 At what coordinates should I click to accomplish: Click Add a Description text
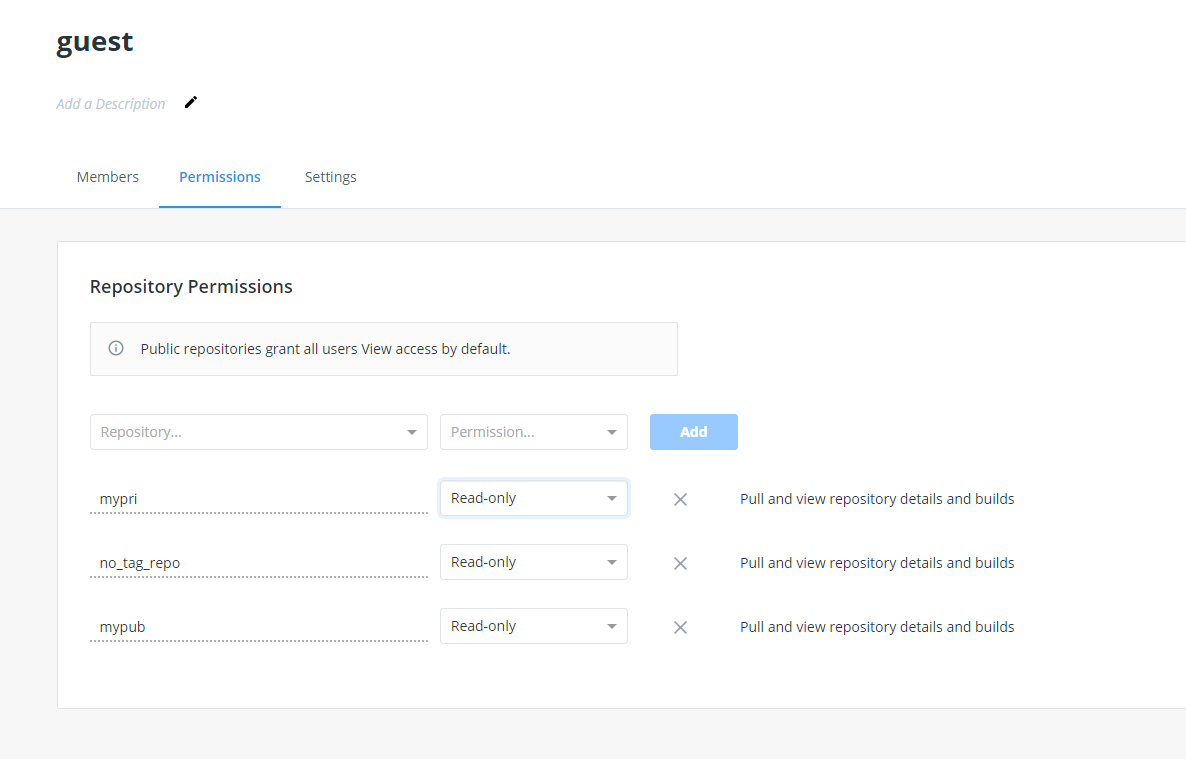[111, 104]
